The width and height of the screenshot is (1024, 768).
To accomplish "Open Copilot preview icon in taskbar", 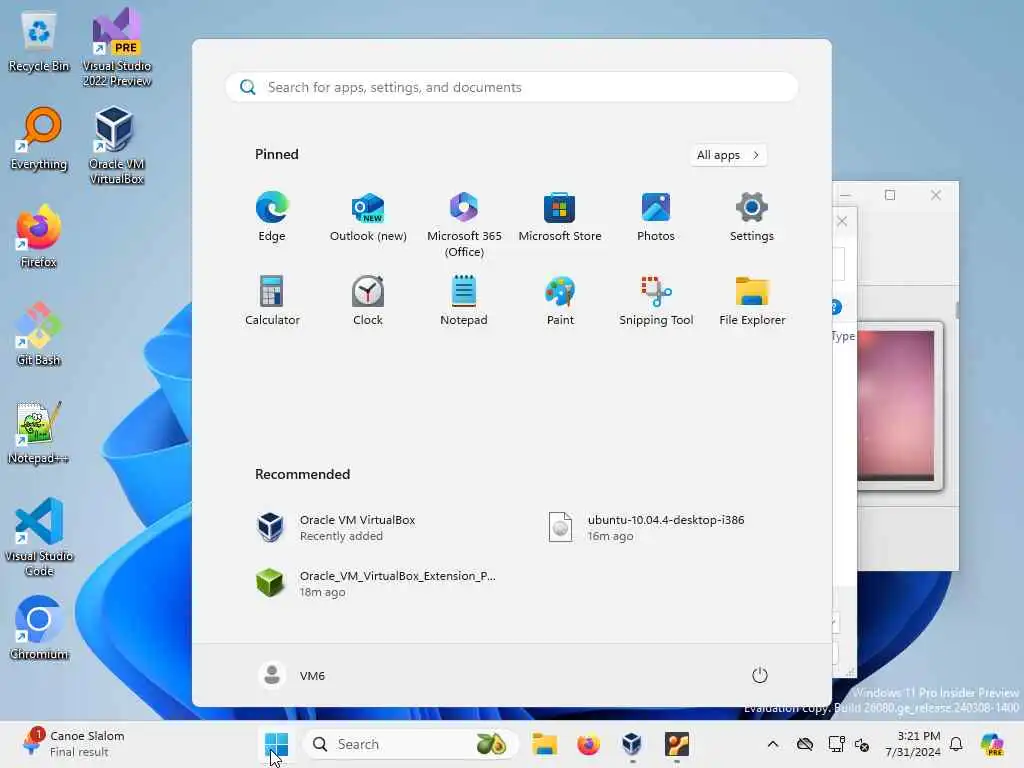I will (992, 744).
